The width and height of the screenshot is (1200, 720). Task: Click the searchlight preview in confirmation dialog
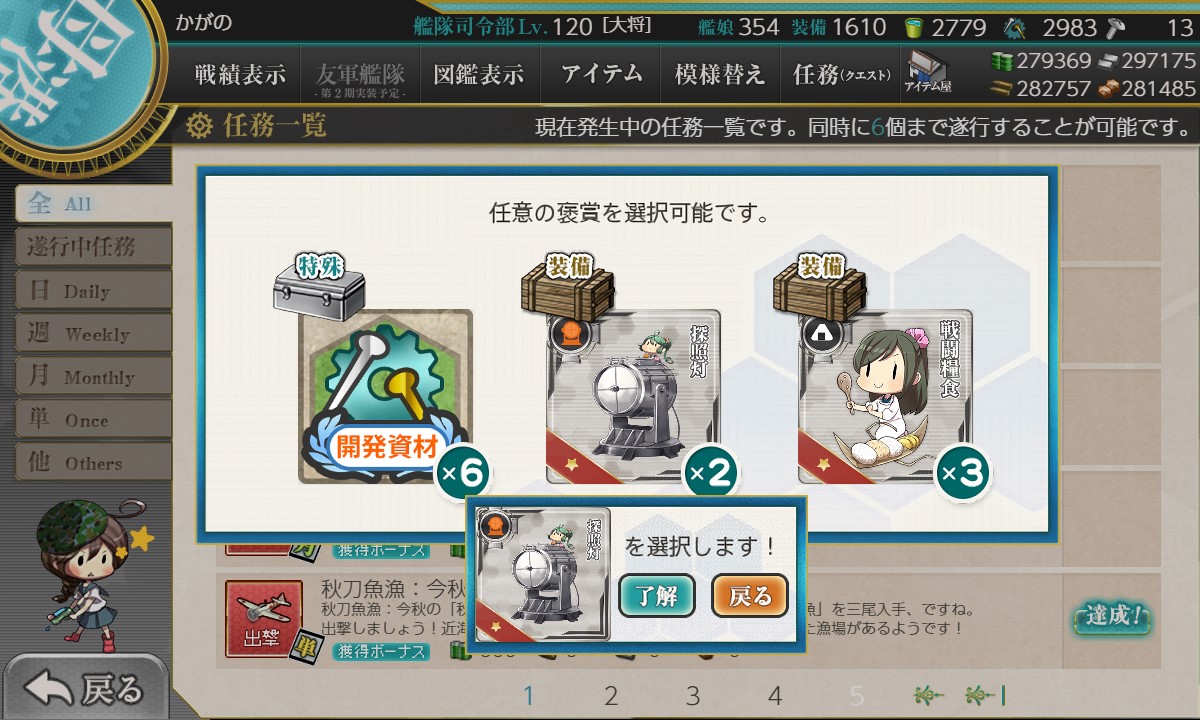[x=543, y=574]
